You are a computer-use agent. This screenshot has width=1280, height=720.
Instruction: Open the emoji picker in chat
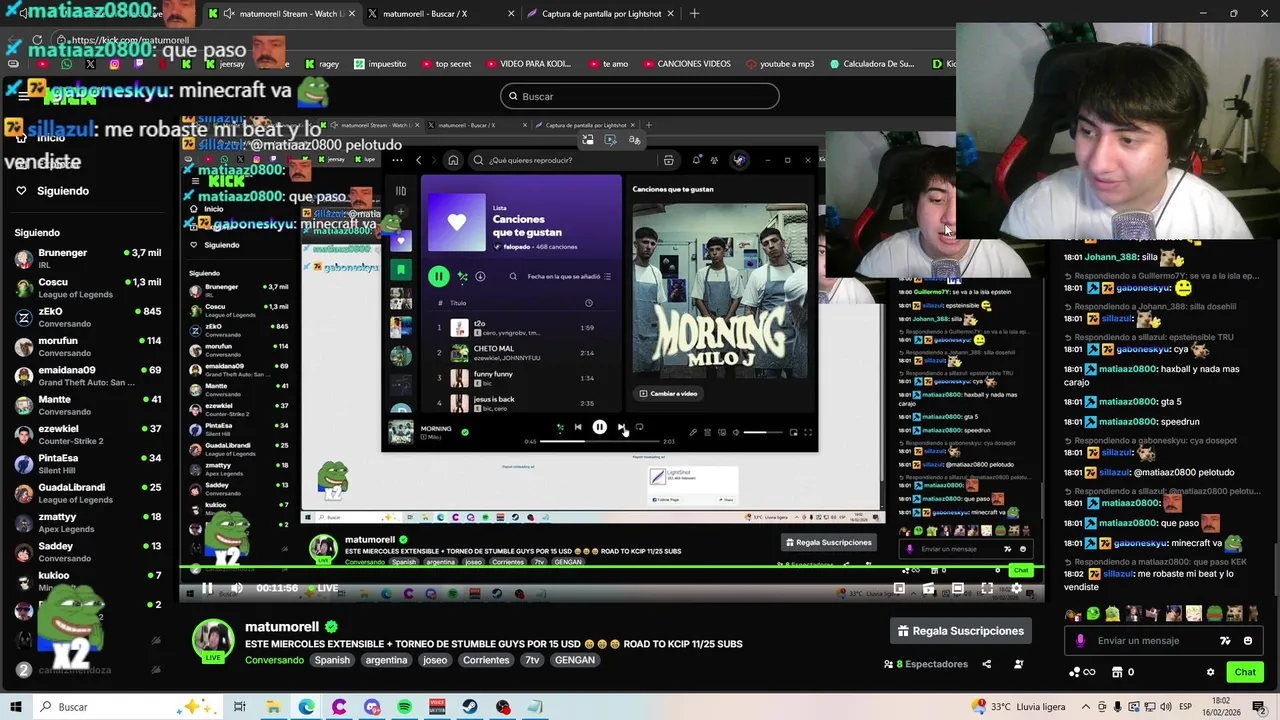click(x=1248, y=641)
